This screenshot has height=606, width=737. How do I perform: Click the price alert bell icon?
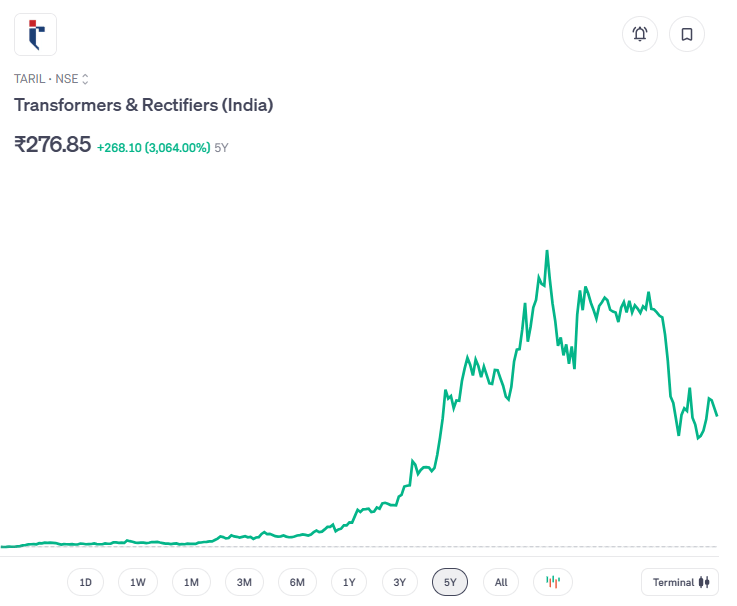(x=640, y=34)
